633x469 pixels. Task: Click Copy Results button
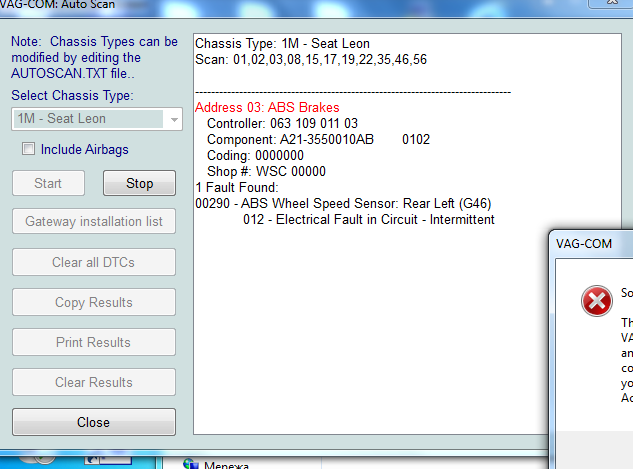94,302
